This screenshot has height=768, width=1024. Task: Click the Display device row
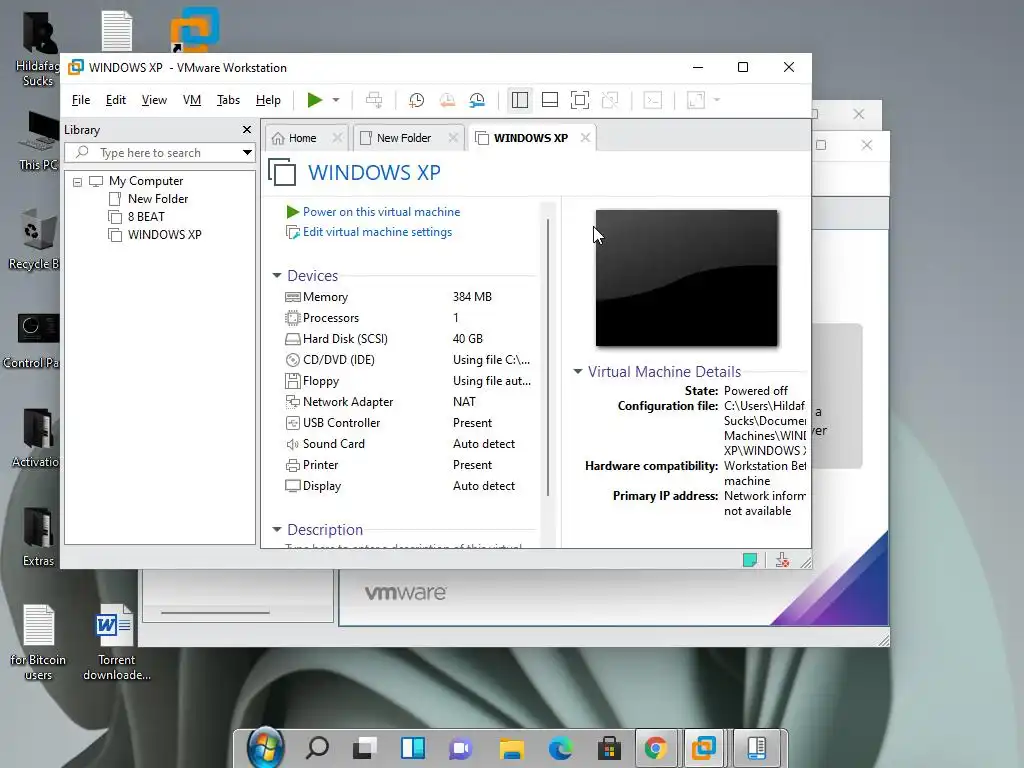pos(409,486)
